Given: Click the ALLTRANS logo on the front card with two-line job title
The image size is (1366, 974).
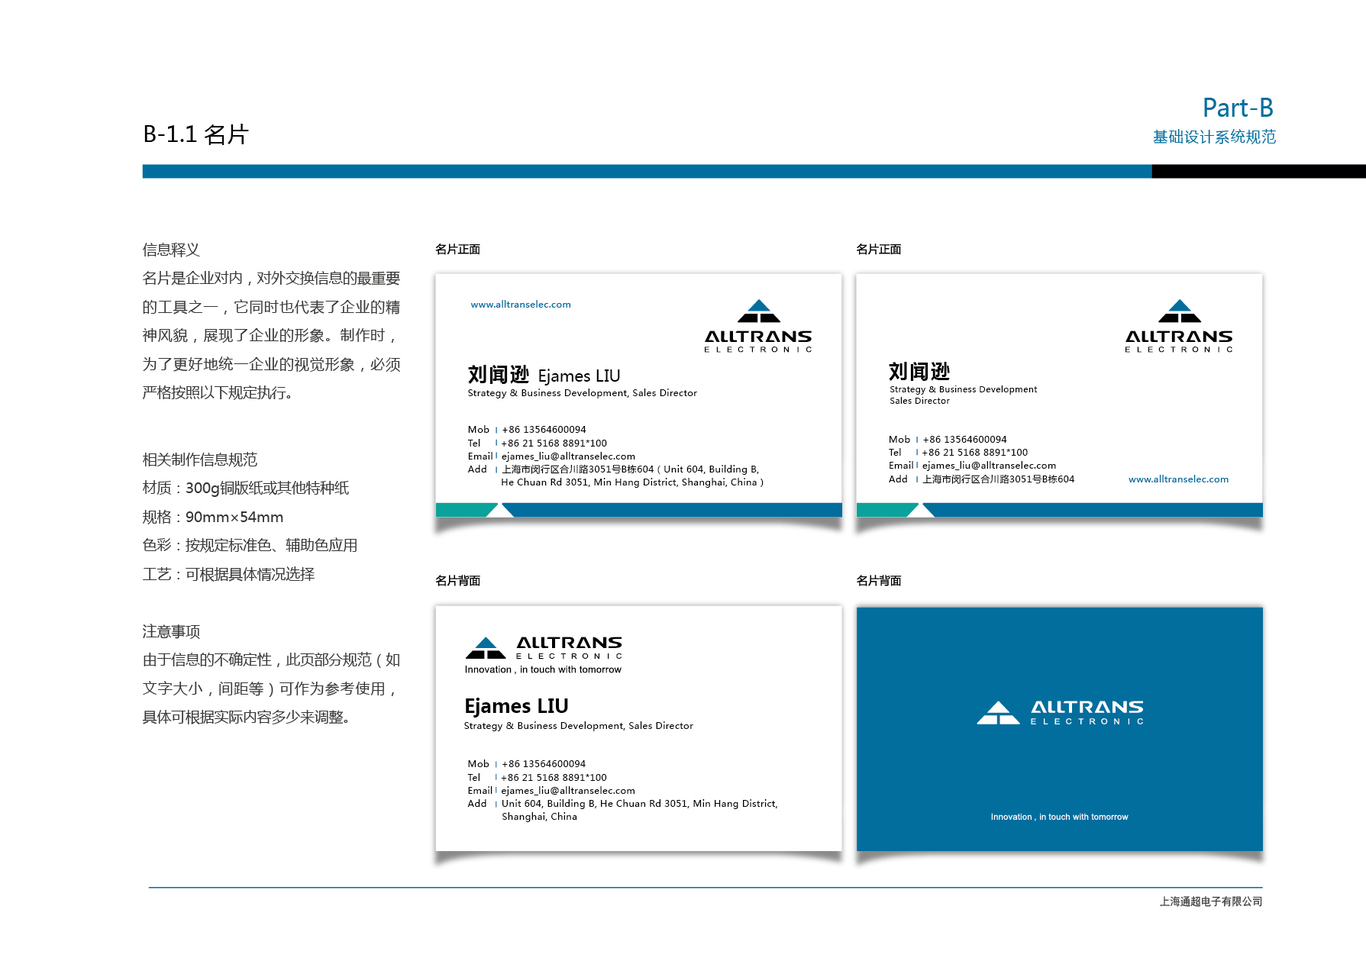Looking at the screenshot, I should click(1179, 326).
